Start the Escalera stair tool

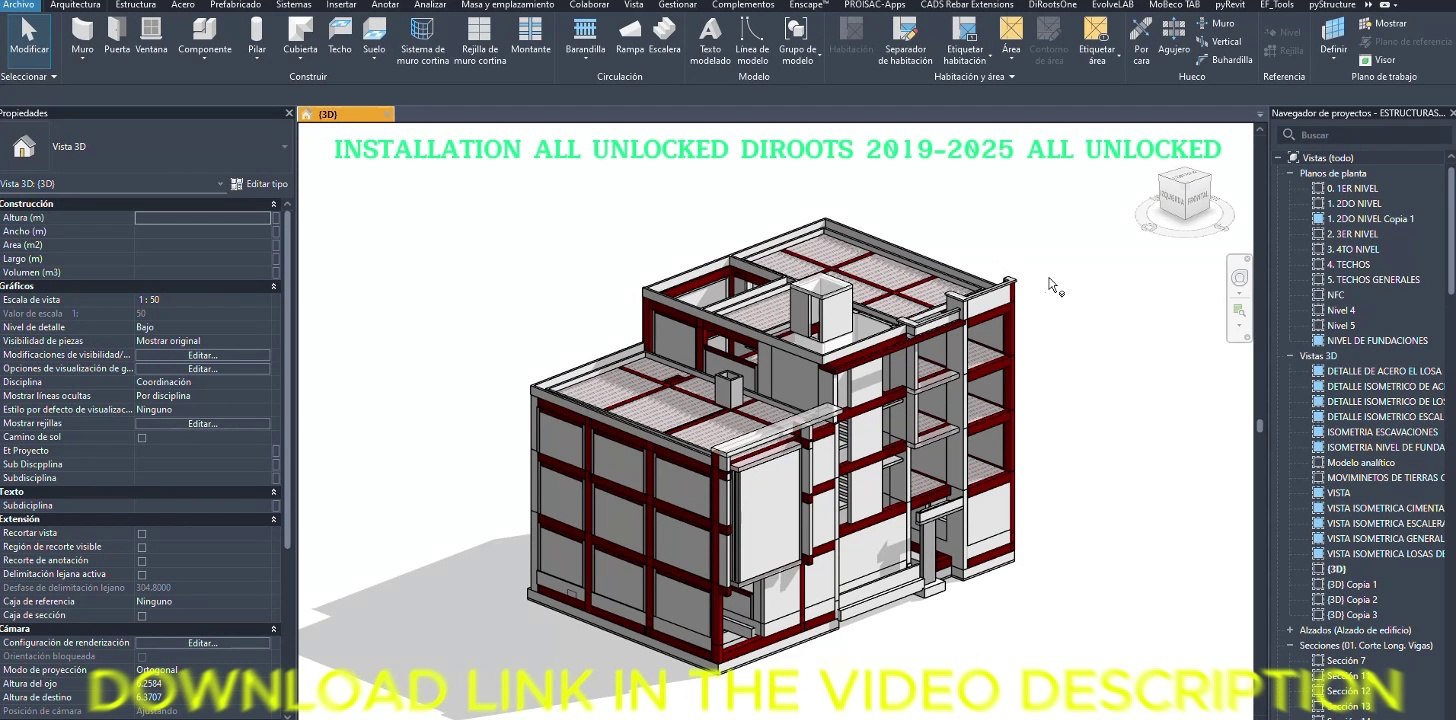click(664, 37)
